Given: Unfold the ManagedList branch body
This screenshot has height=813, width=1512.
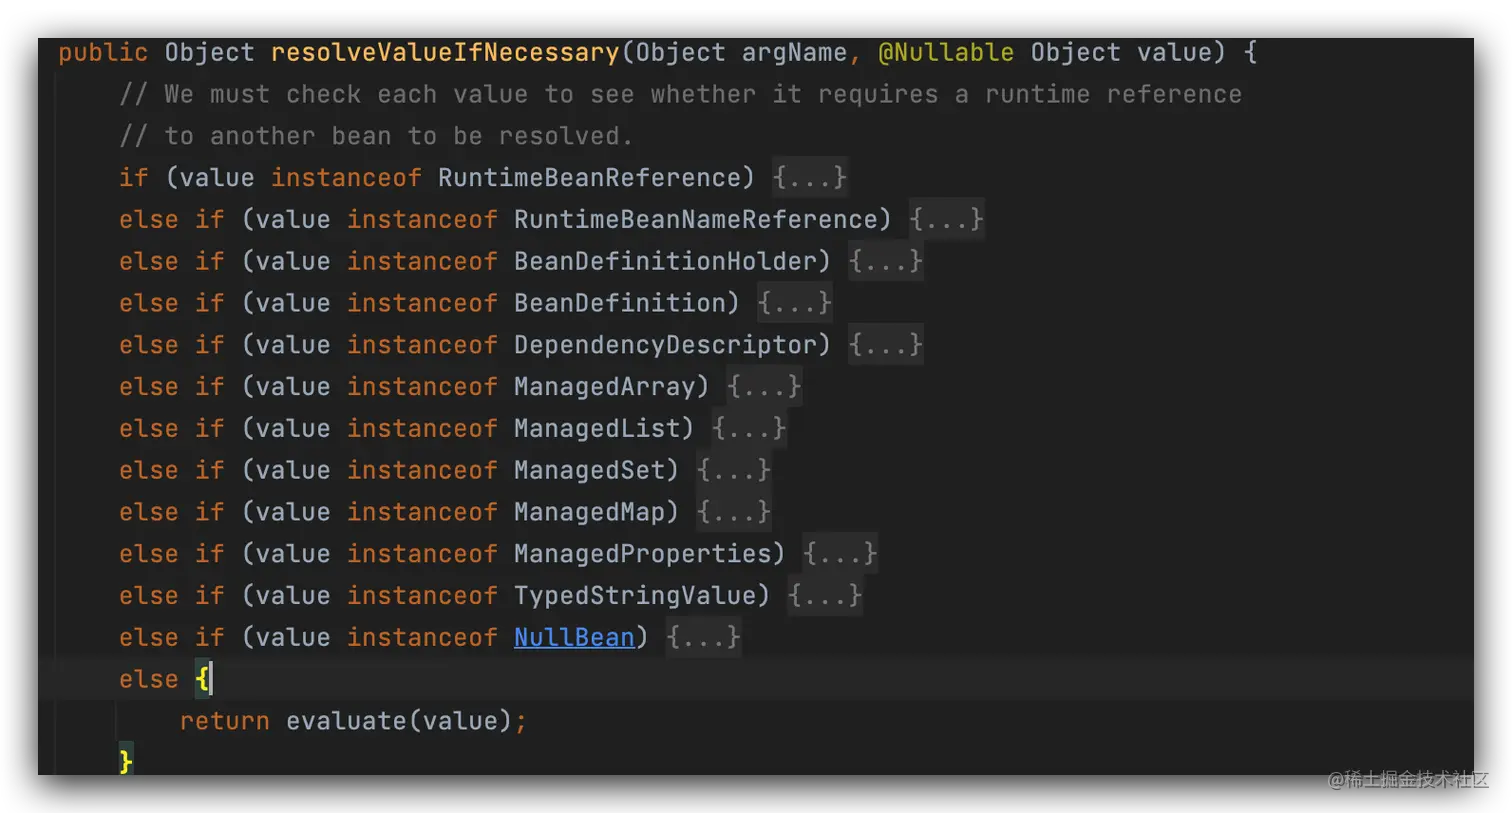Looking at the screenshot, I should [749, 430].
